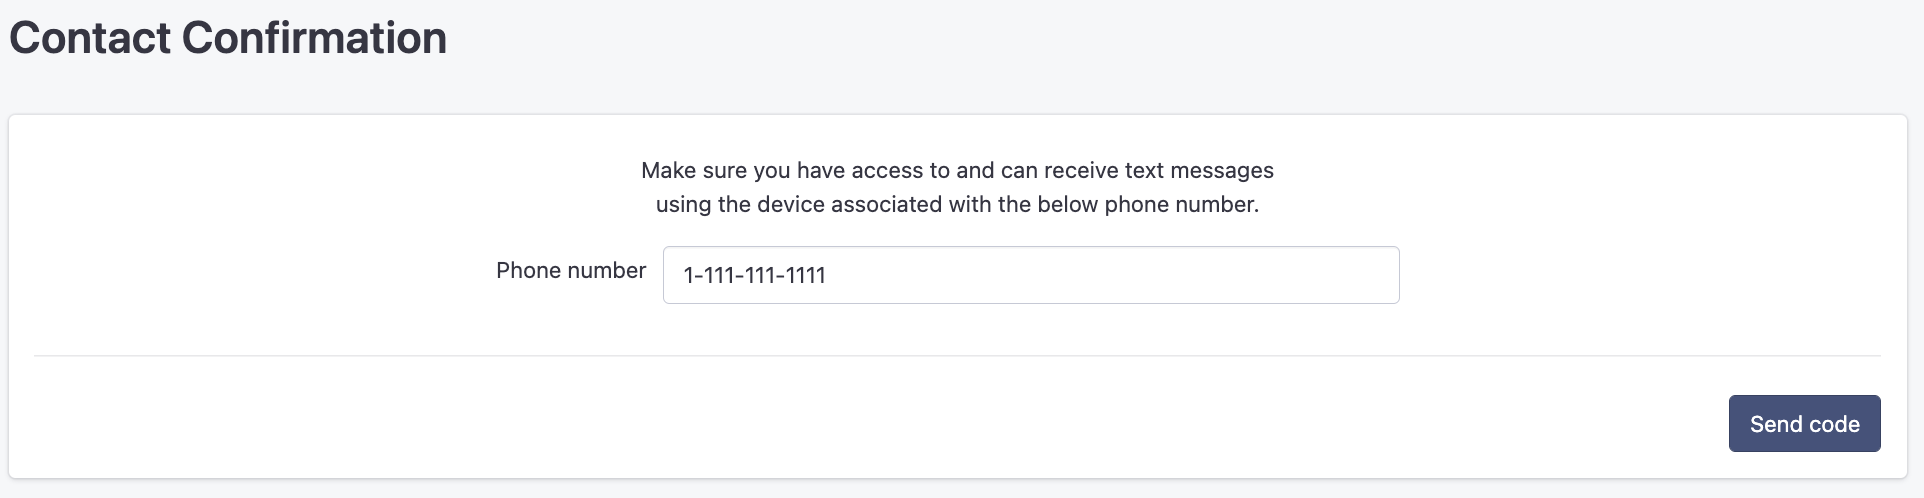Viewport: 1924px width, 498px height.
Task: Click the "using the device associated" text line
Action: [957, 204]
